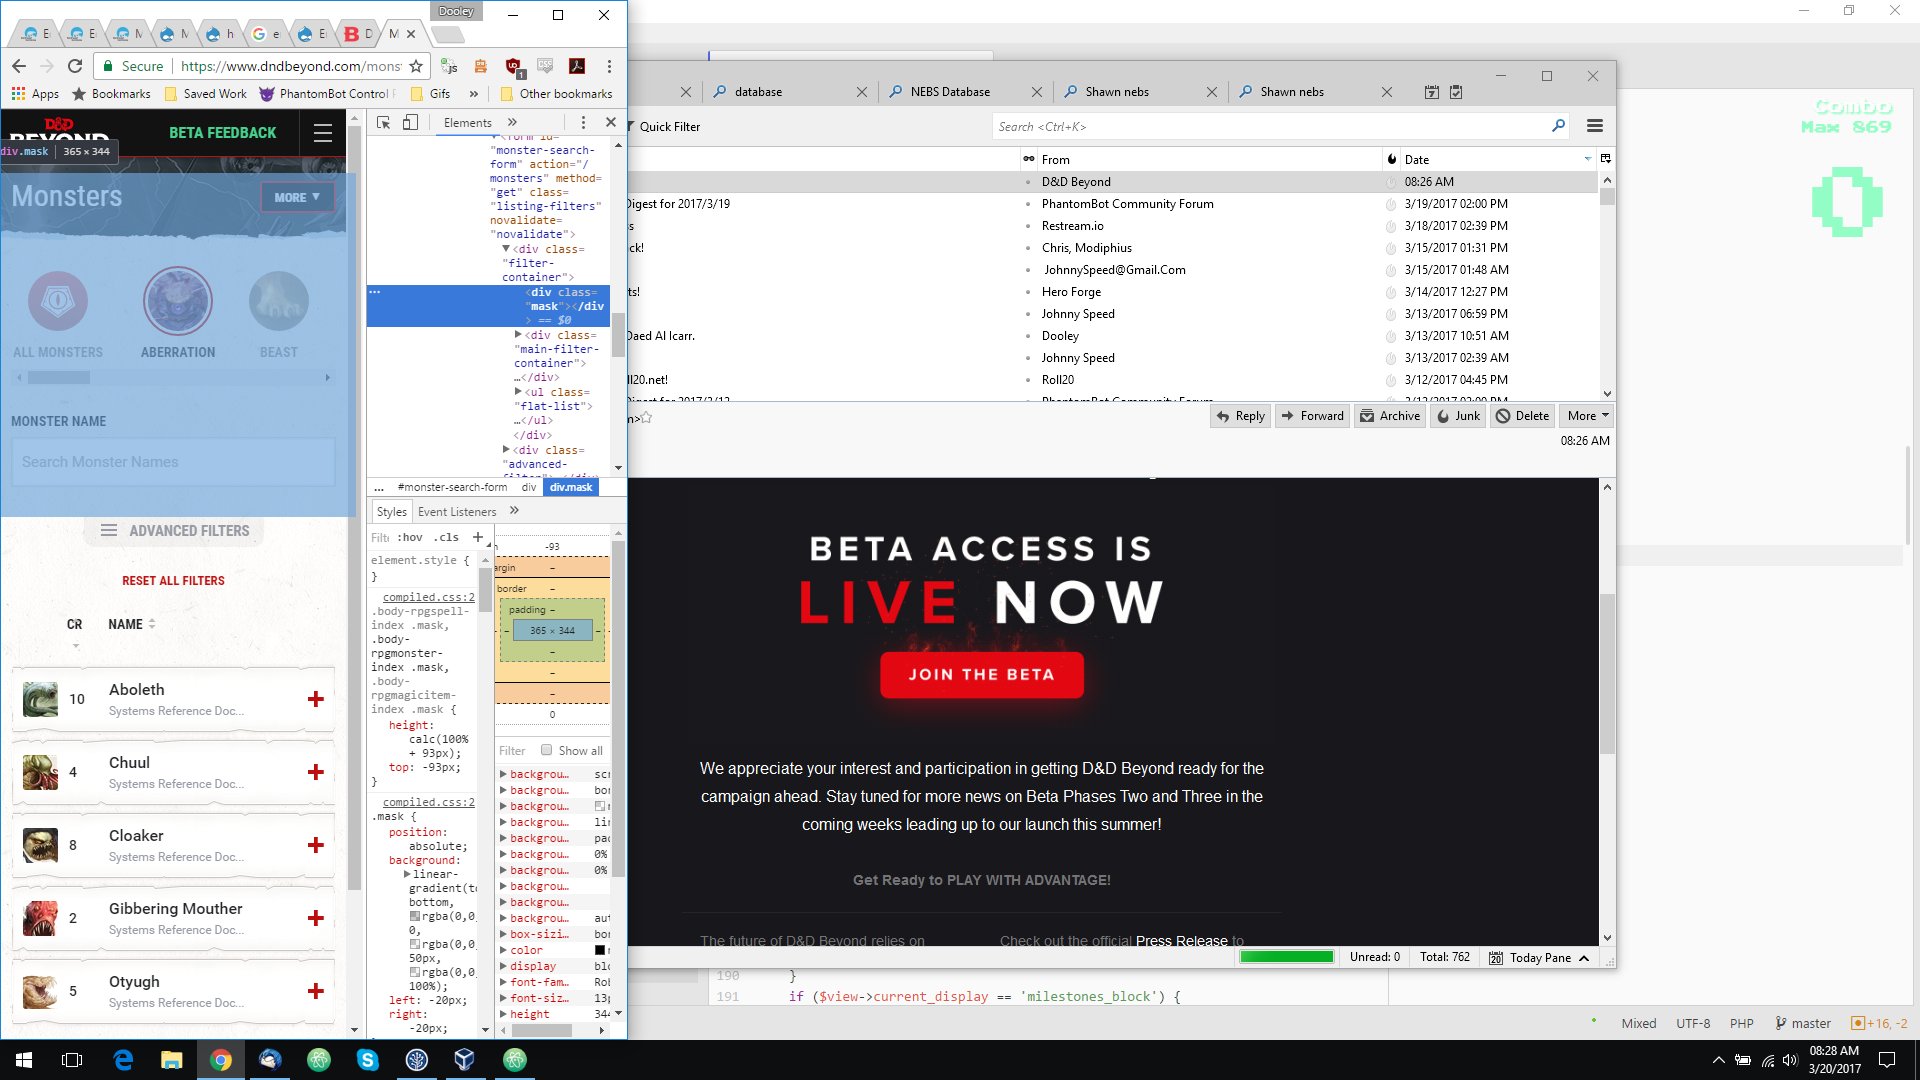Archive the selected message
This screenshot has height=1080, width=1920.
click(x=1390, y=416)
